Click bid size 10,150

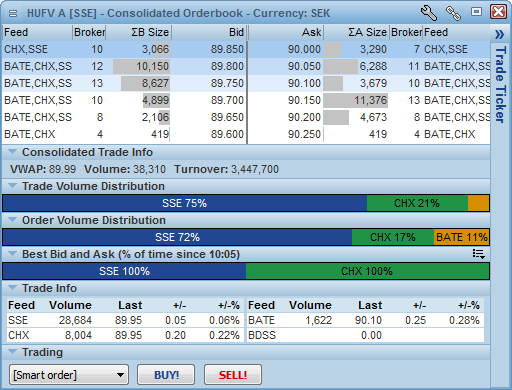tap(152, 66)
